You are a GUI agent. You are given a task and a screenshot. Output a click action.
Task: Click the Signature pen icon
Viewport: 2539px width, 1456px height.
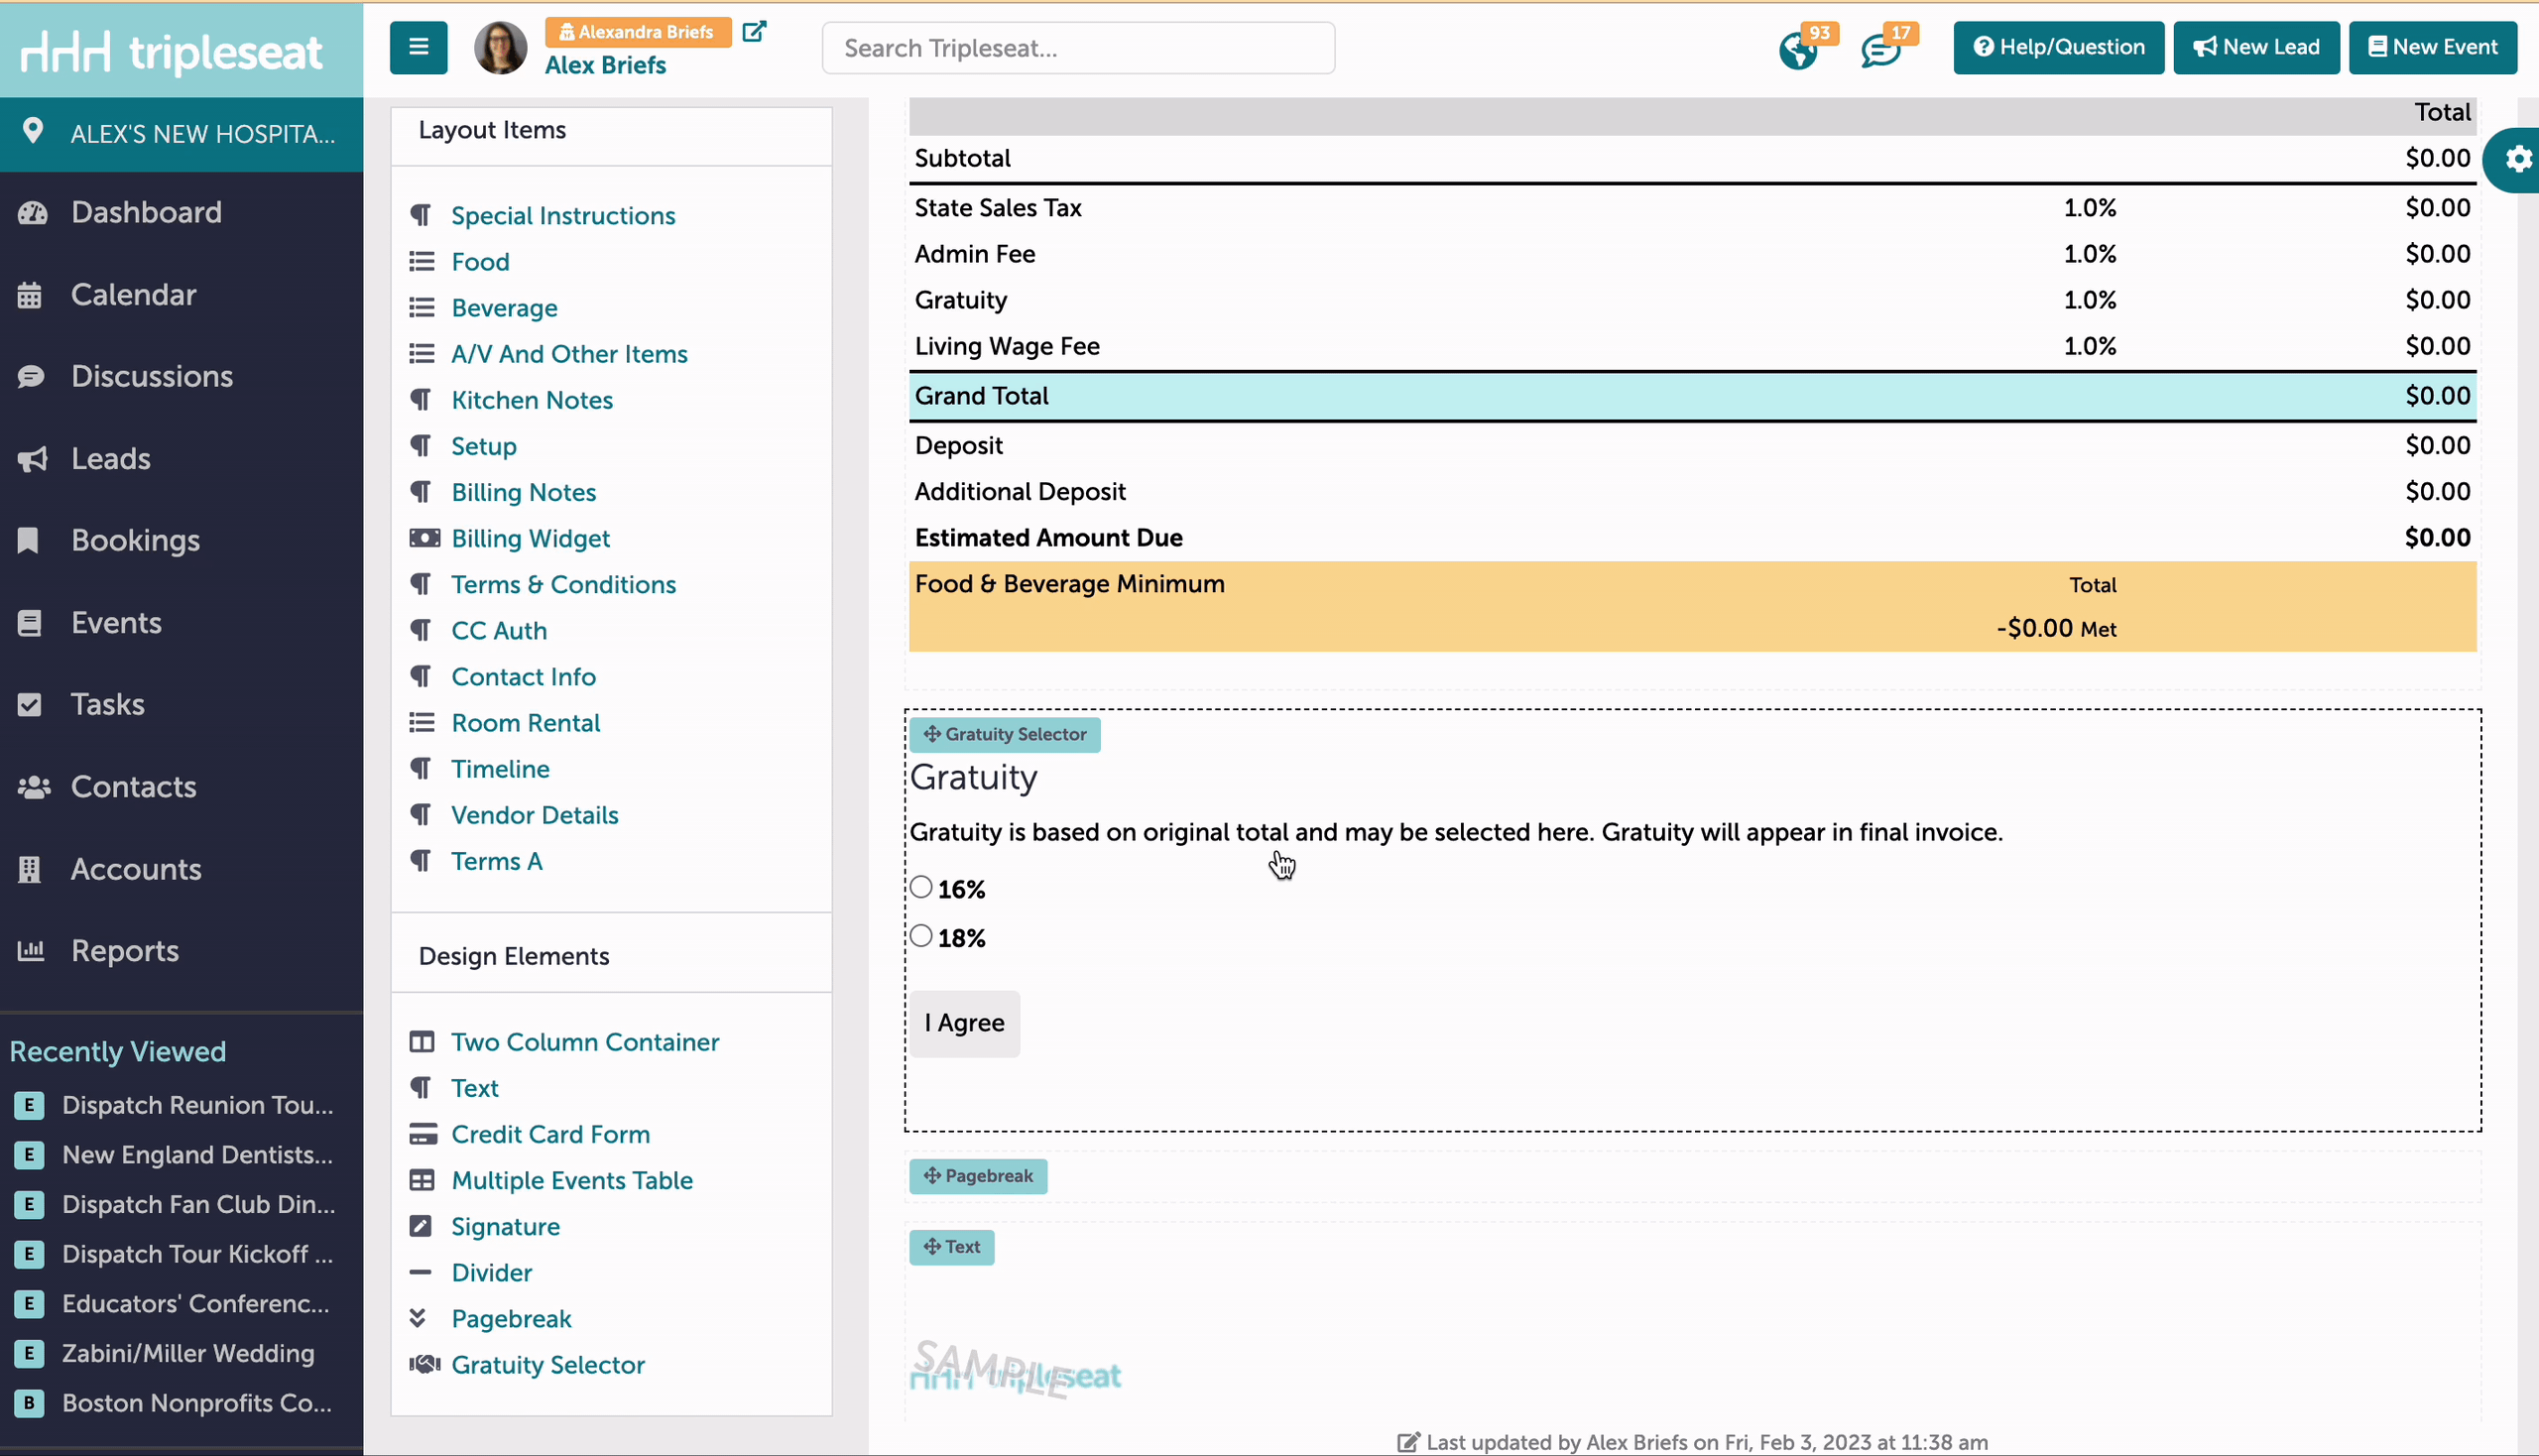click(x=421, y=1226)
